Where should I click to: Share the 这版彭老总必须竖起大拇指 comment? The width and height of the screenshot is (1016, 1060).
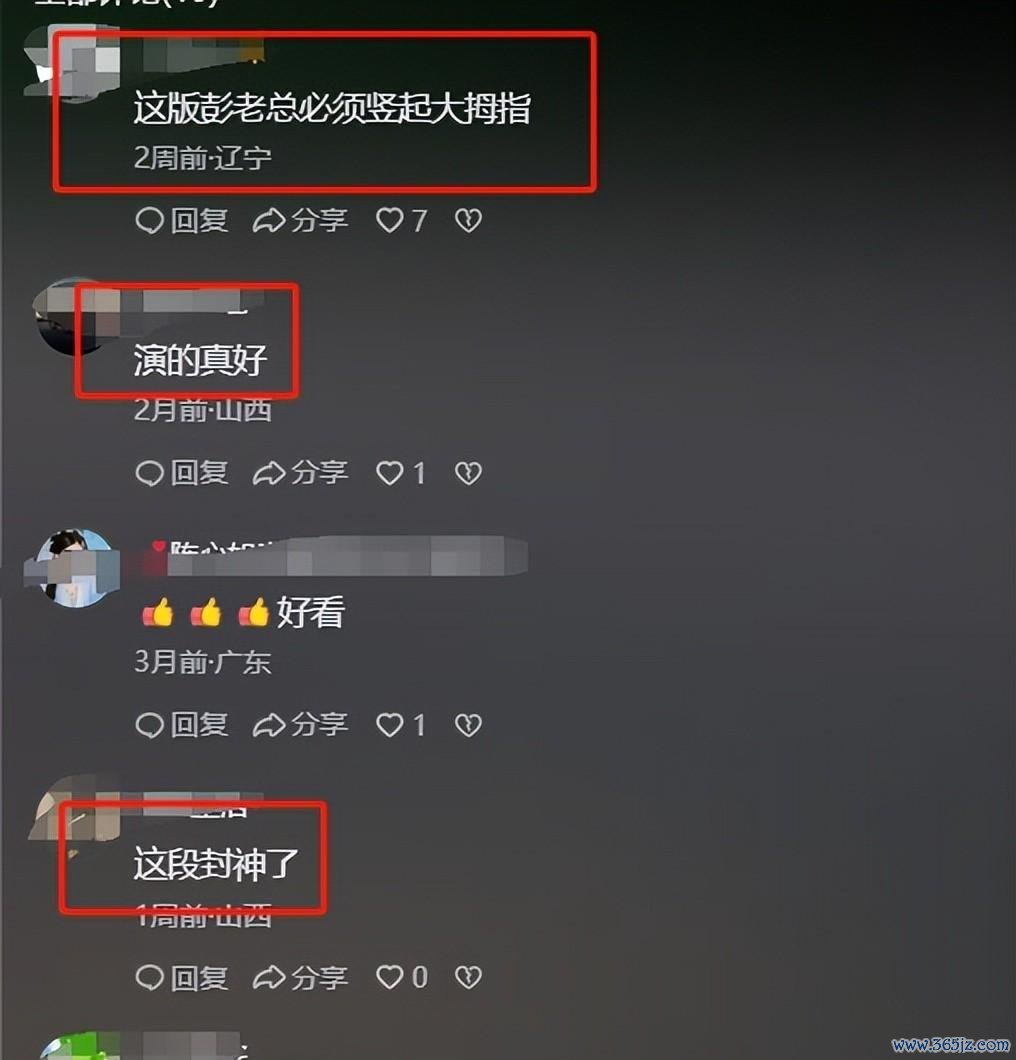(x=300, y=220)
